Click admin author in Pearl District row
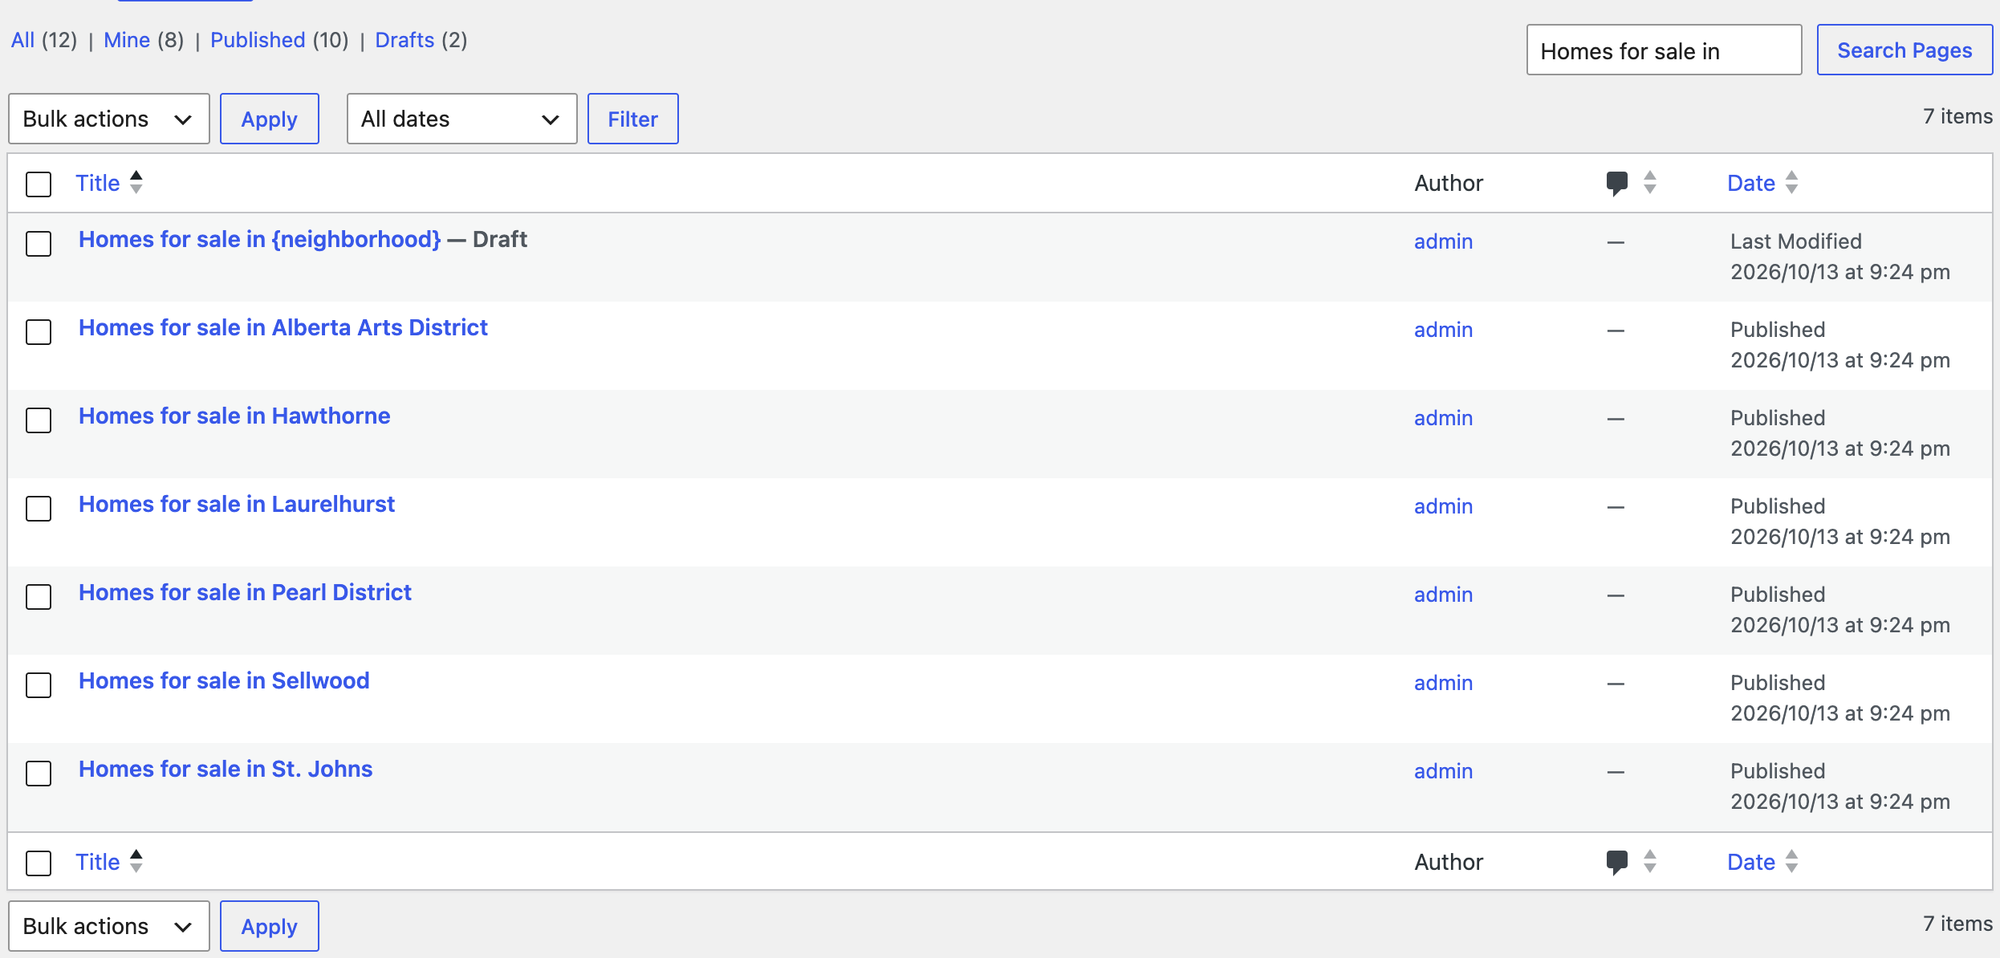The height and width of the screenshot is (958, 2000). pos(1443,595)
